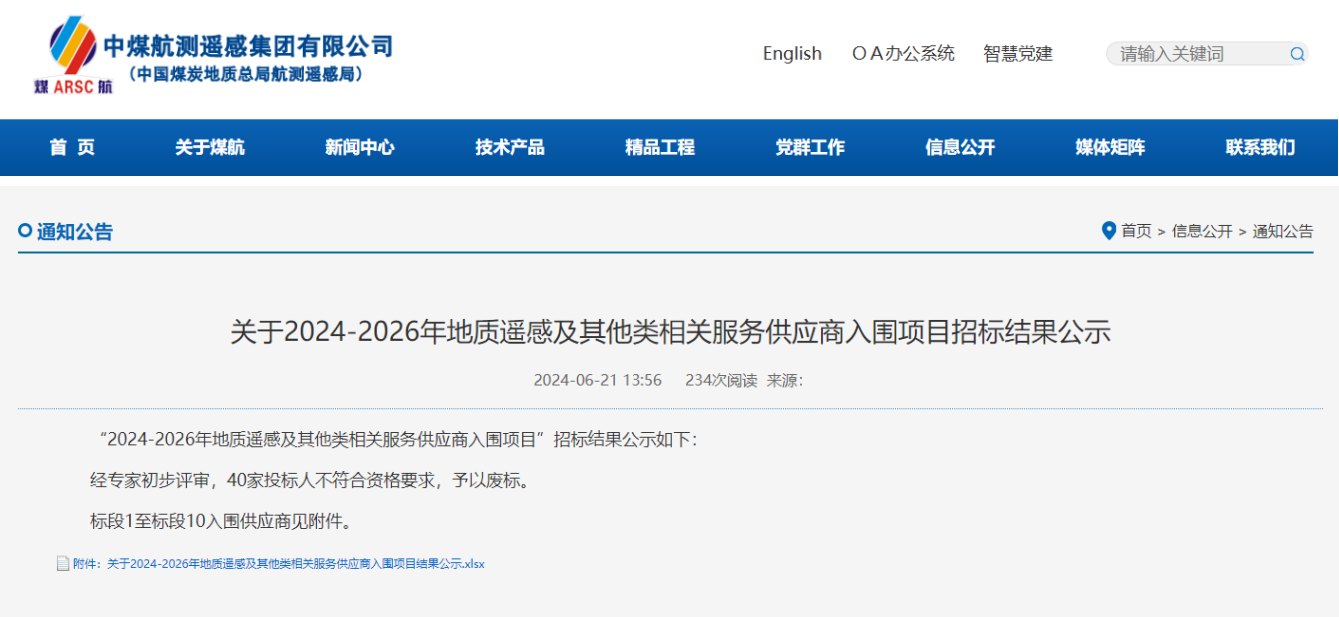Click the search magnifier icon

pyautogui.click(x=1296, y=54)
